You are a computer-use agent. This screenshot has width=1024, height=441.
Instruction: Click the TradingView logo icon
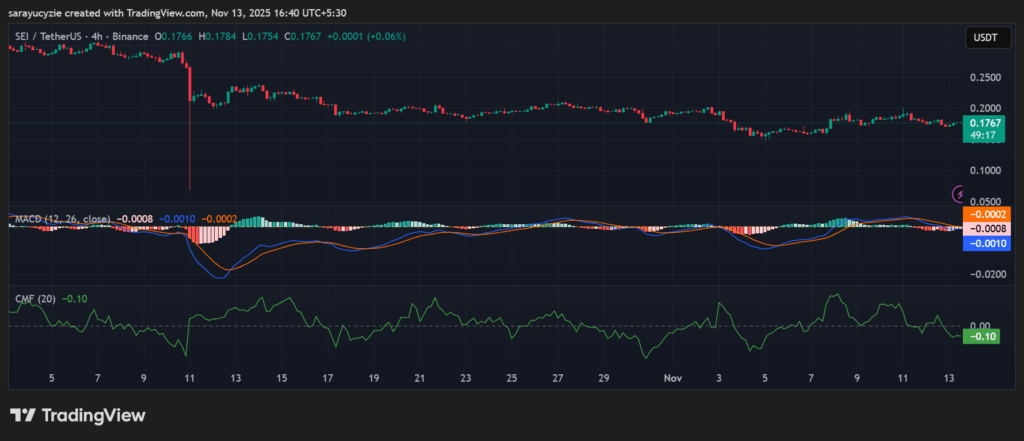23,415
